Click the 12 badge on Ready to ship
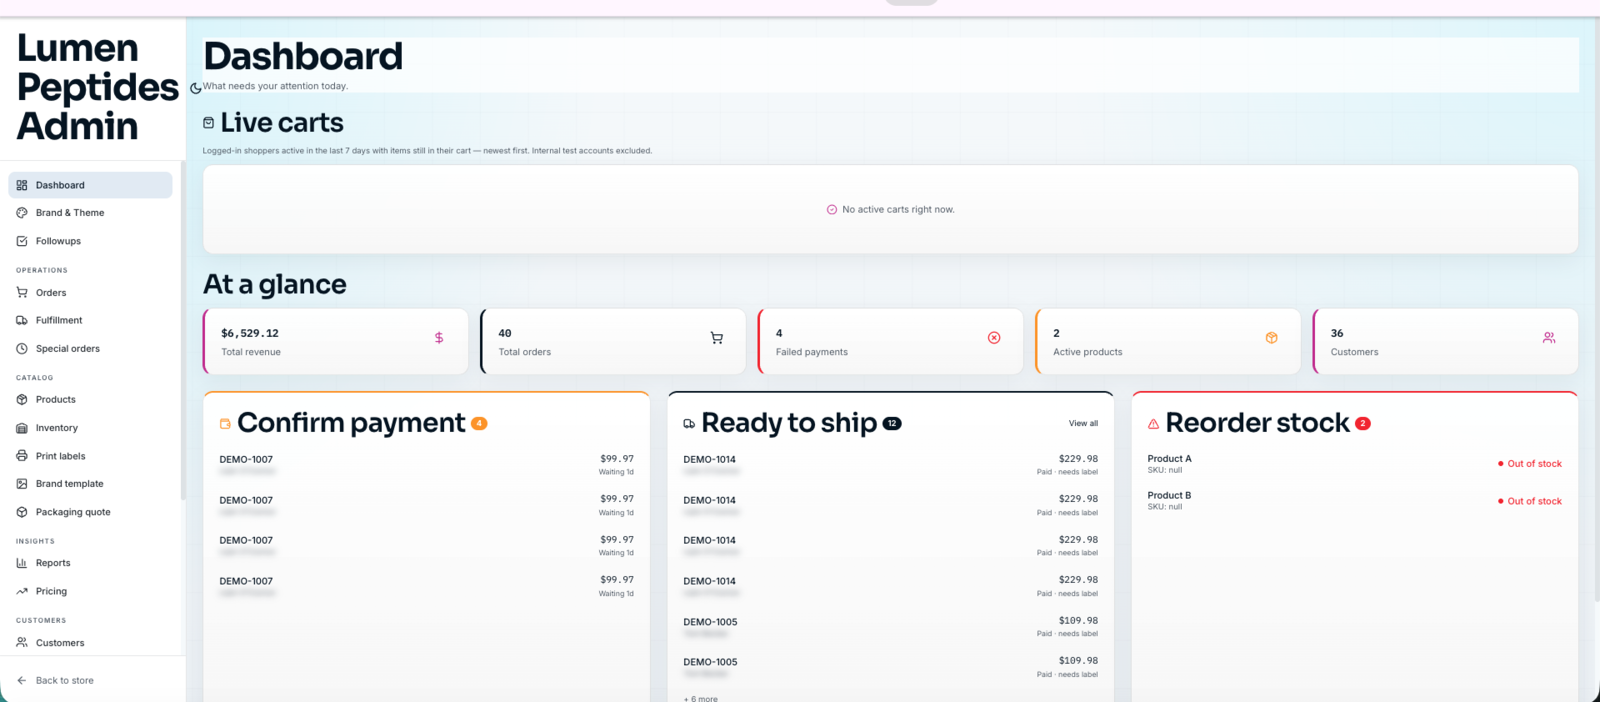 pos(892,424)
